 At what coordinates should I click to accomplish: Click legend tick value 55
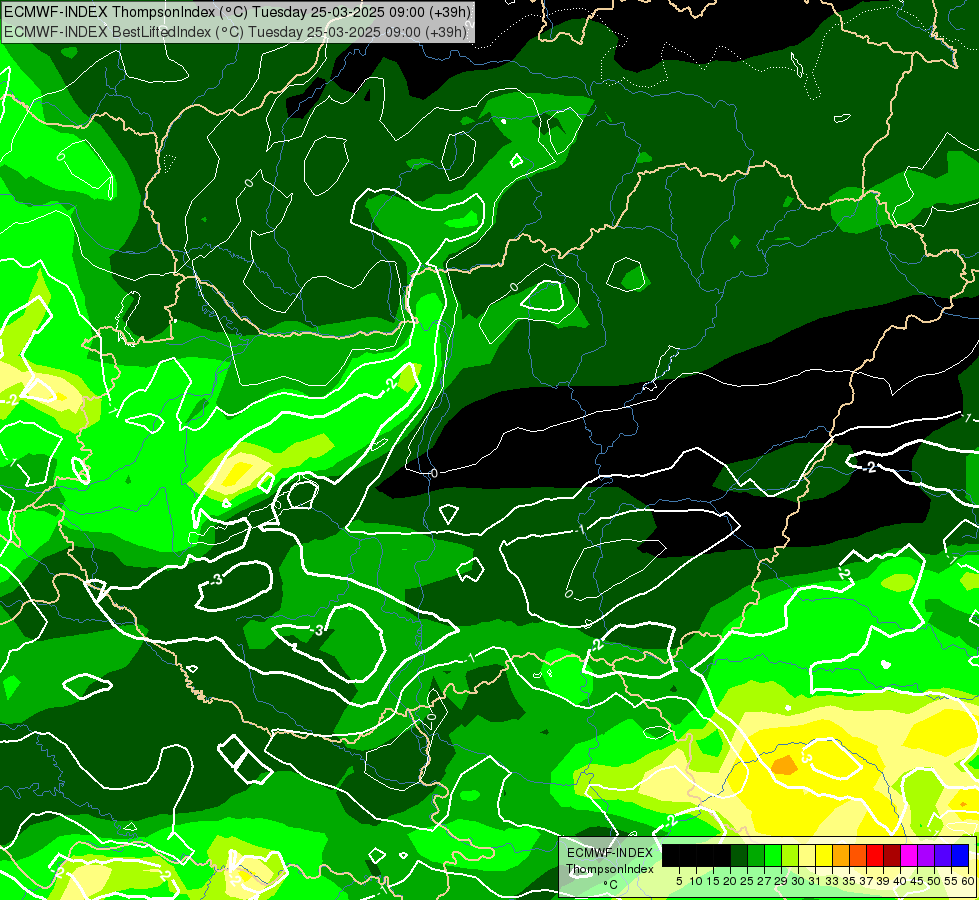(952, 881)
